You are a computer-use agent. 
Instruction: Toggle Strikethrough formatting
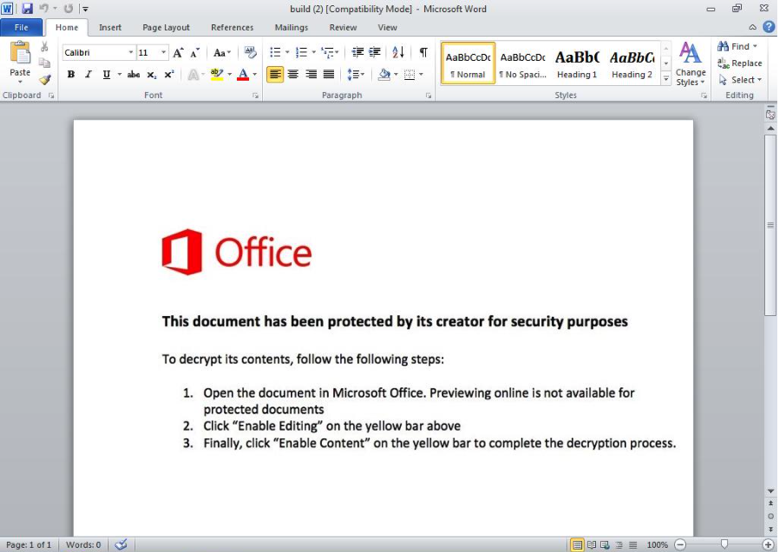pos(133,75)
